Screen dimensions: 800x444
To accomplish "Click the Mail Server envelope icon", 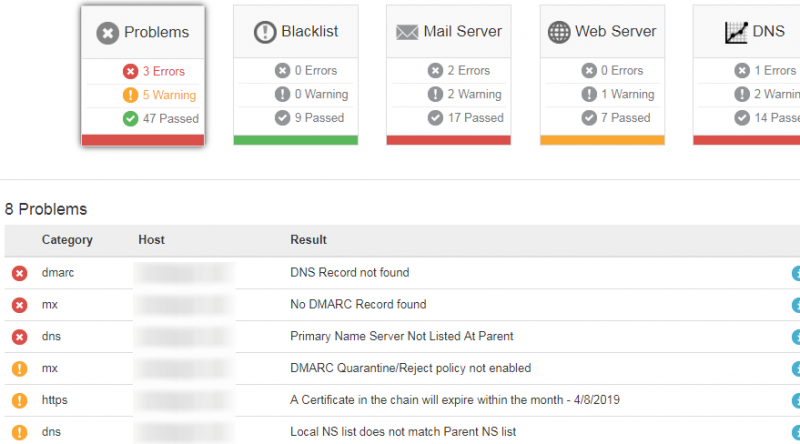I will point(407,32).
